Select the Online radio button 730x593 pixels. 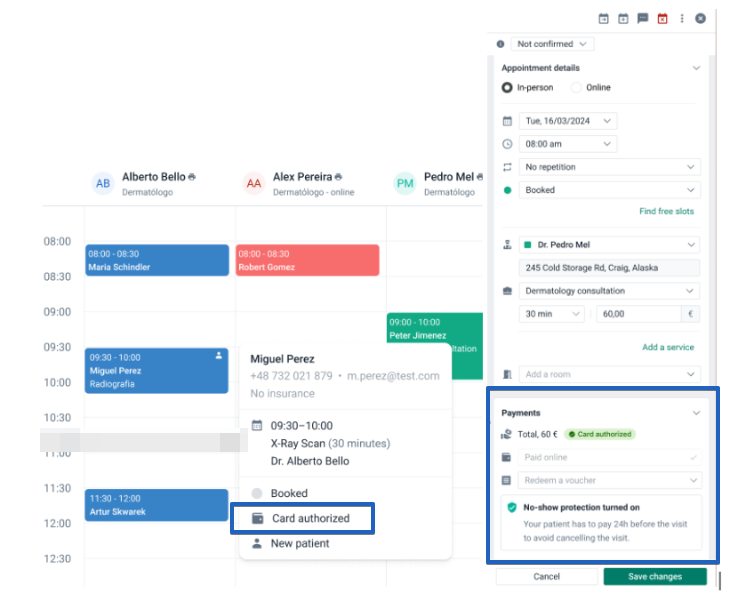576,88
